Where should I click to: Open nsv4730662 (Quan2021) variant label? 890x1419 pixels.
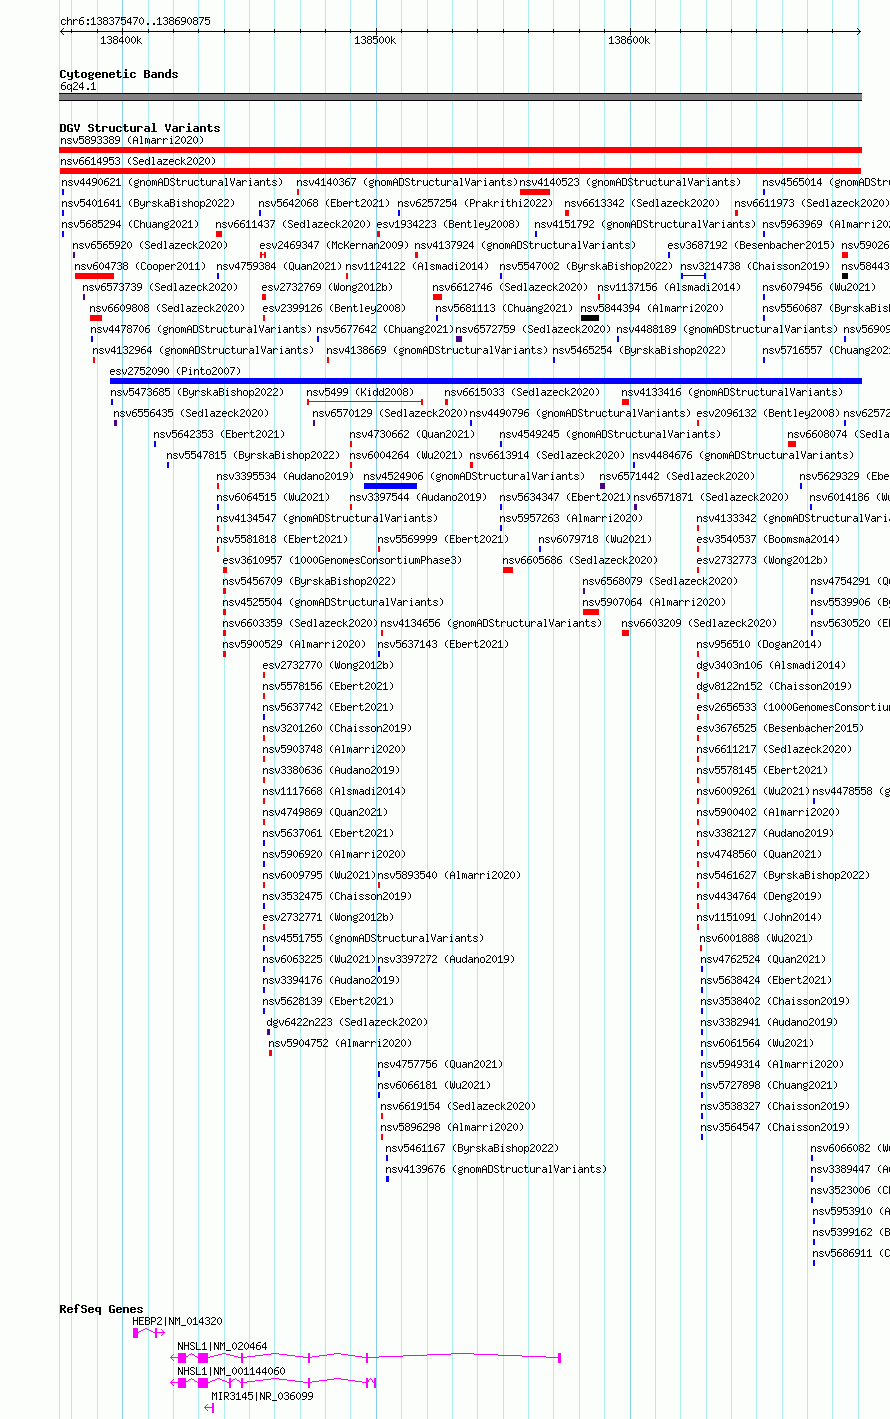click(x=412, y=434)
